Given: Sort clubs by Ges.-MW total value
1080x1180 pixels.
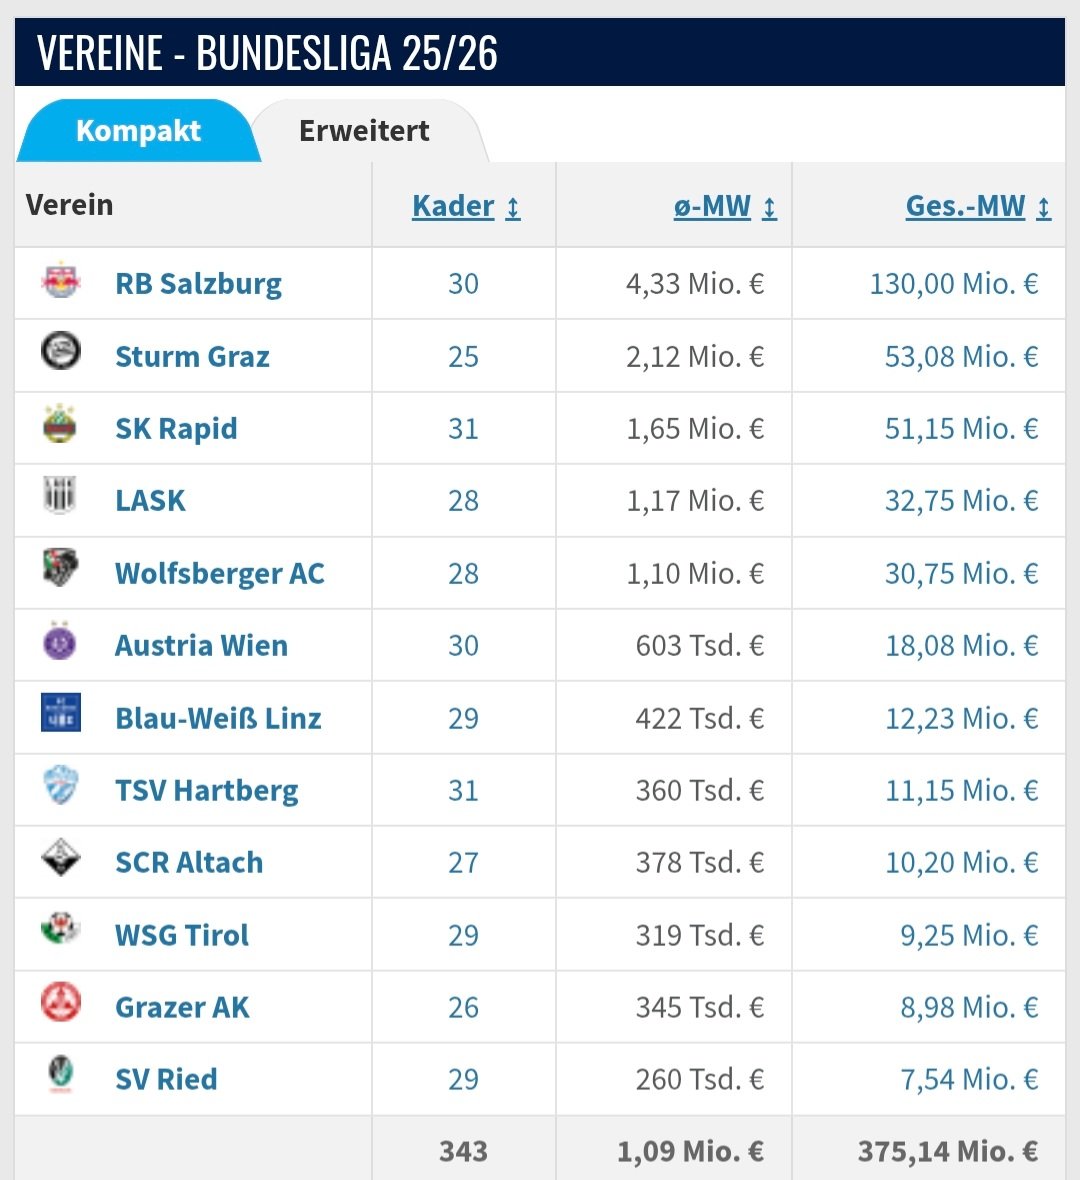Looking at the screenshot, I should [x=977, y=206].
